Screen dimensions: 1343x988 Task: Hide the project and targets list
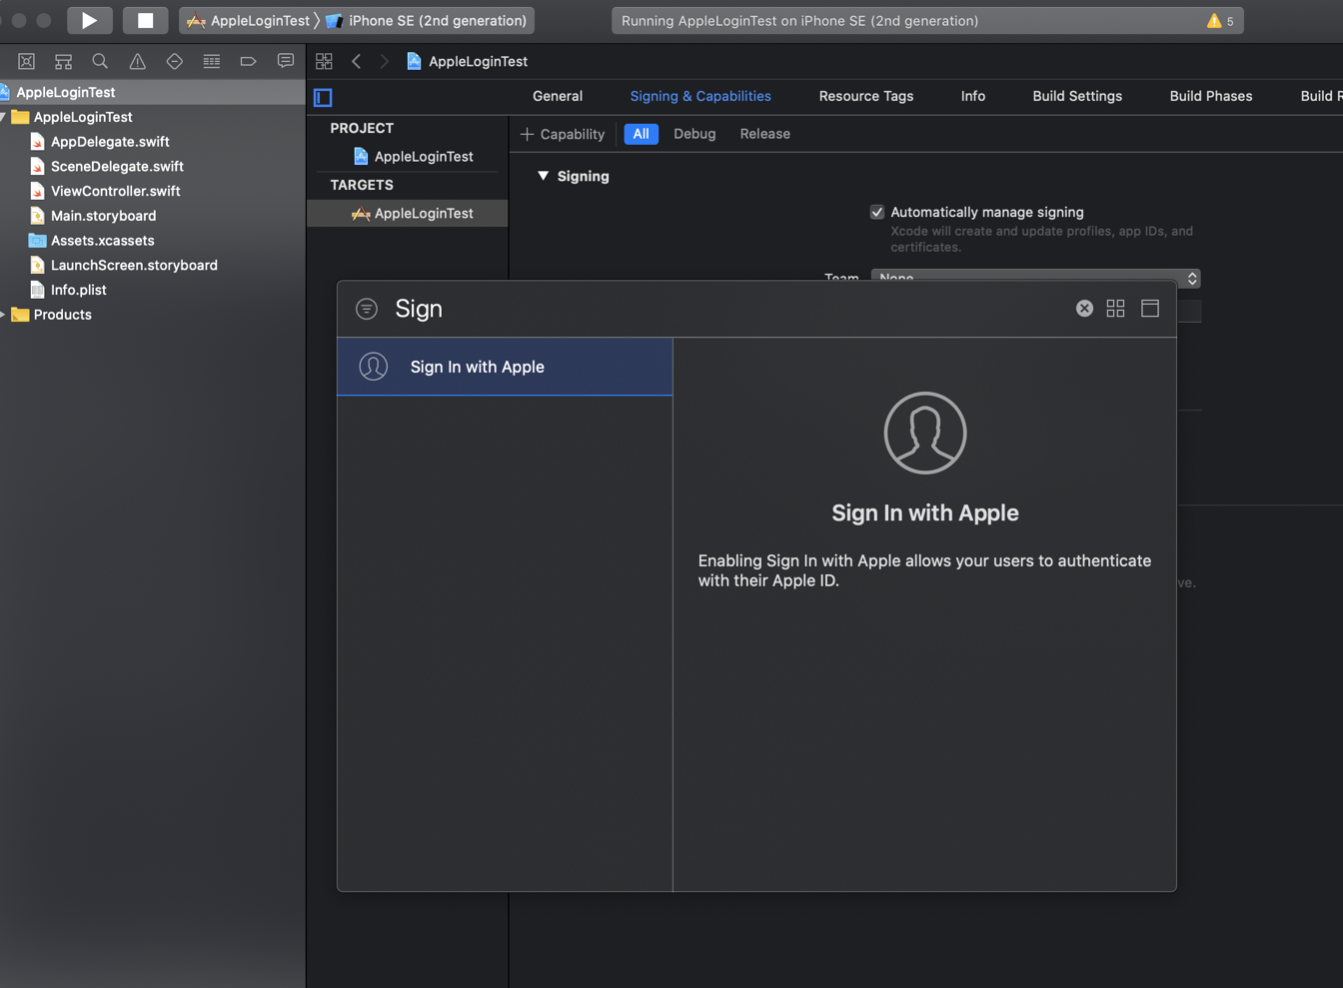pyautogui.click(x=323, y=97)
